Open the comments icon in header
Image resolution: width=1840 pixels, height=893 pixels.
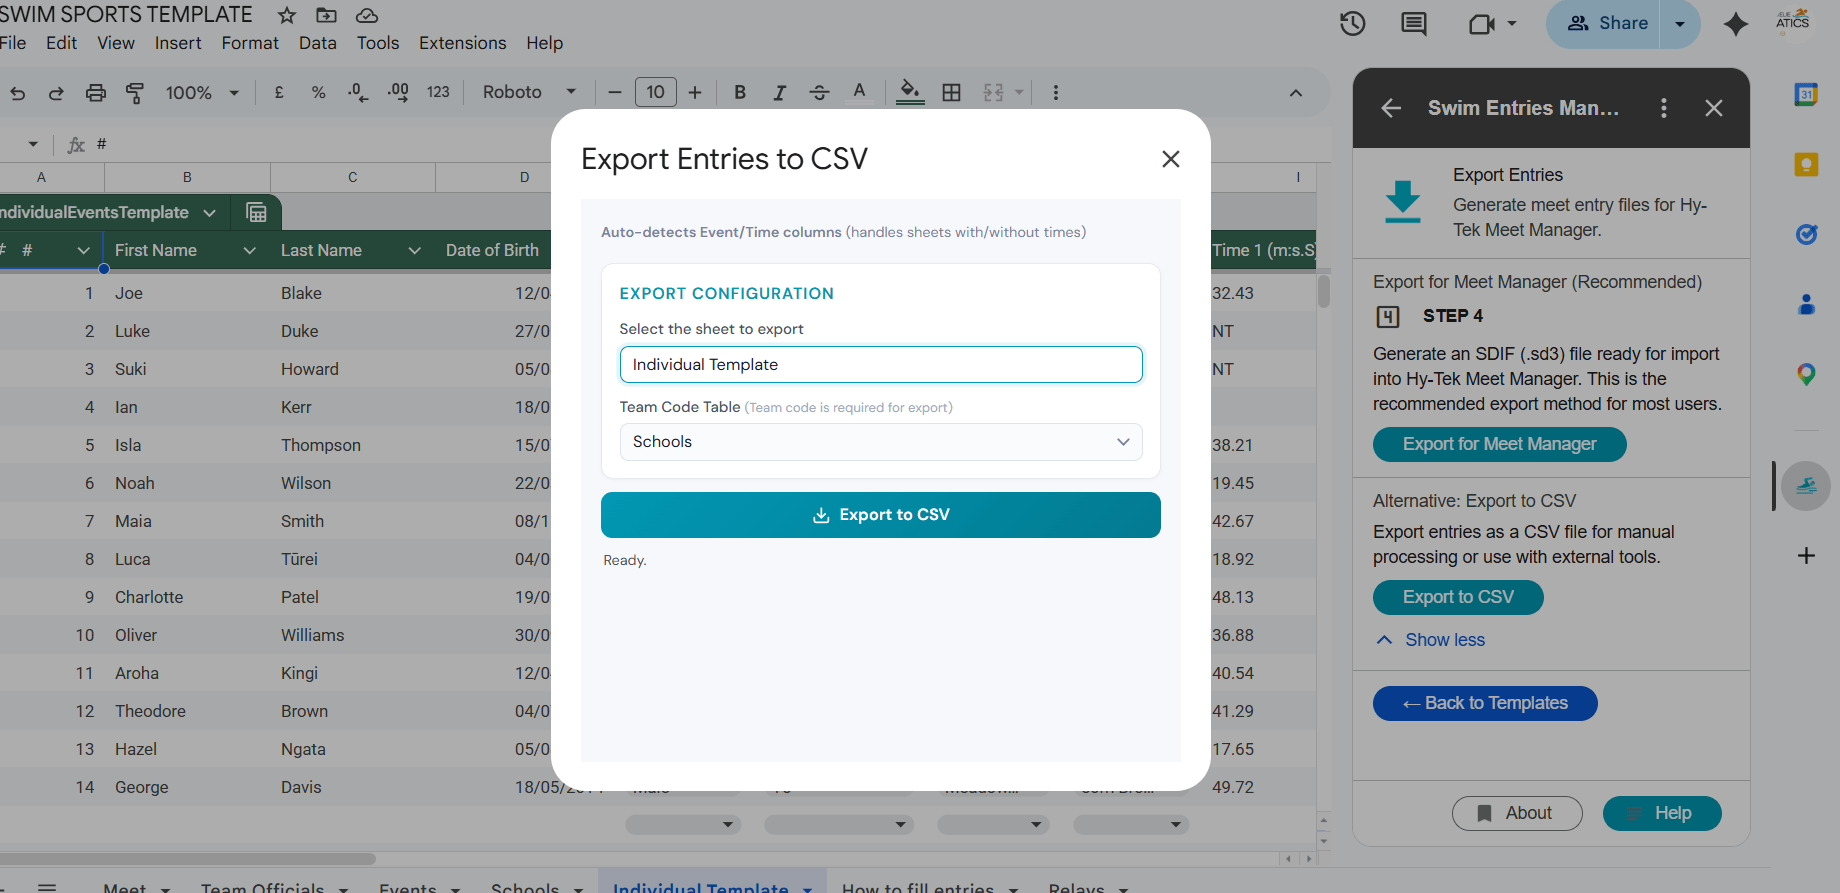[1413, 23]
